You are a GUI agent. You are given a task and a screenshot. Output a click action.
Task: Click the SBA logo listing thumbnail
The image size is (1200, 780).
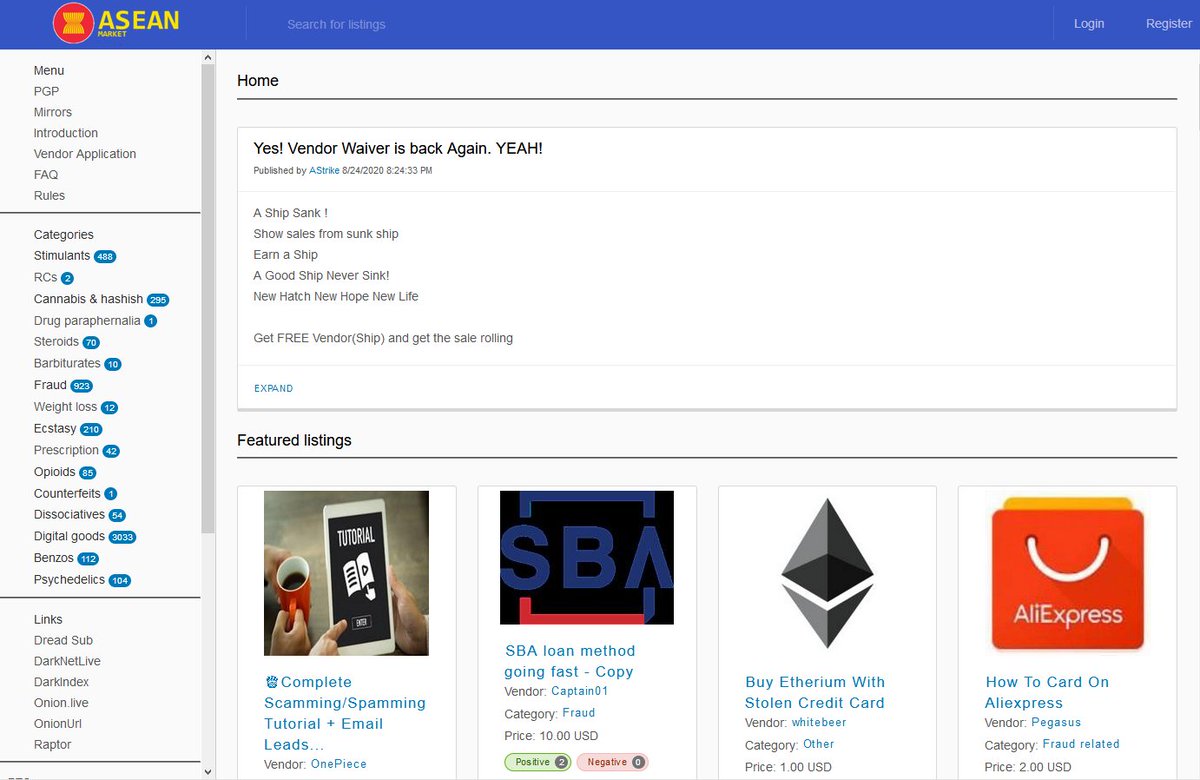click(587, 557)
